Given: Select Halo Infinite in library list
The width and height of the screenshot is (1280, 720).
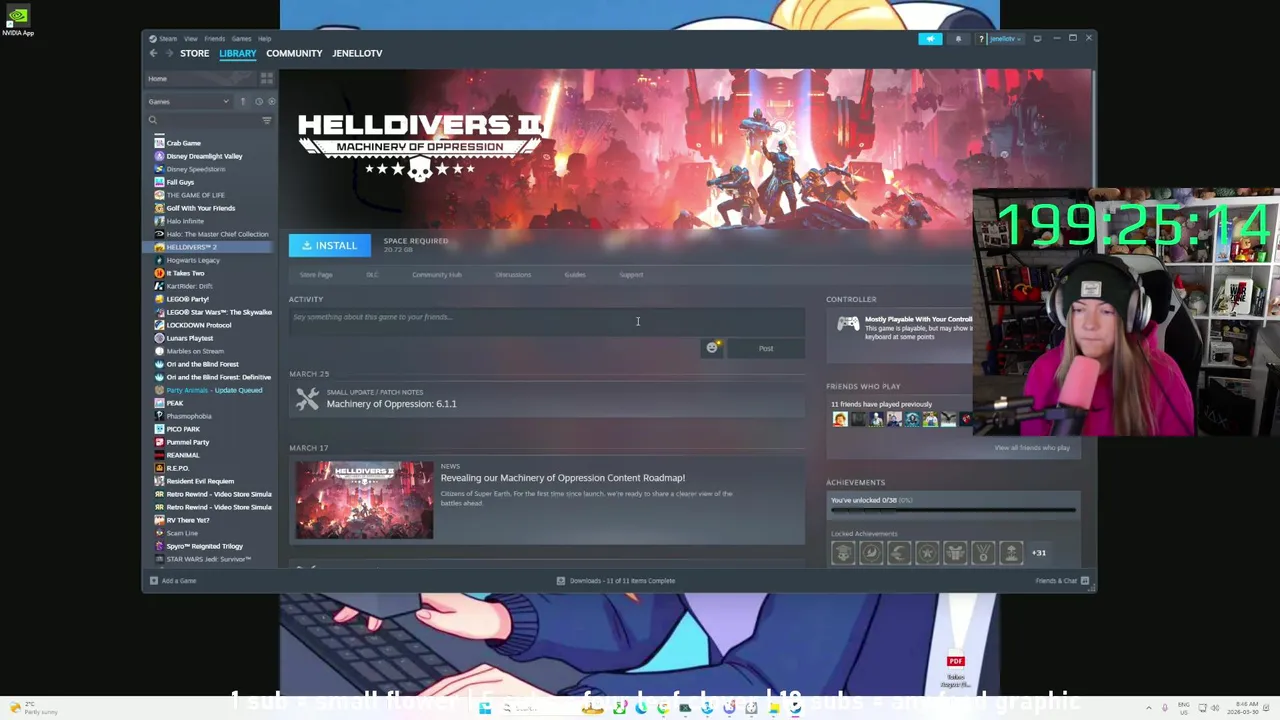Looking at the screenshot, I should [x=185, y=221].
